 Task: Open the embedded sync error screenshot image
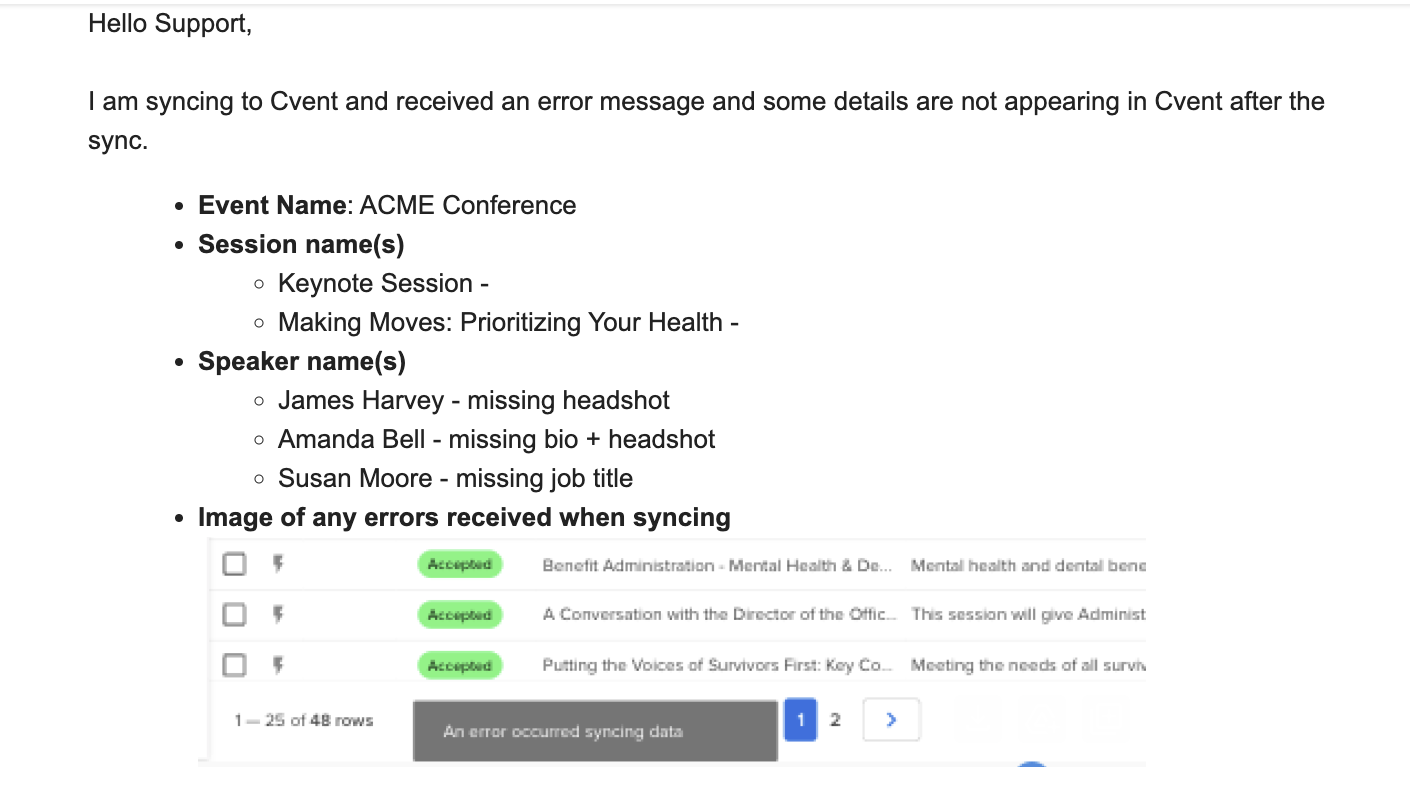[672, 651]
